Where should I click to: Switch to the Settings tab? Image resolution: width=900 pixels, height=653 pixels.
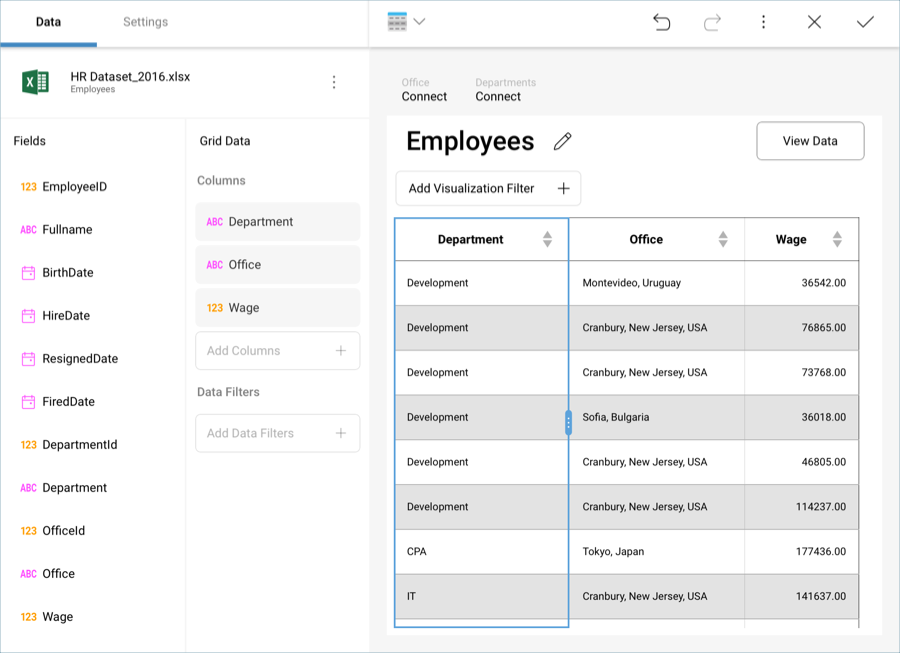pyautogui.click(x=145, y=22)
